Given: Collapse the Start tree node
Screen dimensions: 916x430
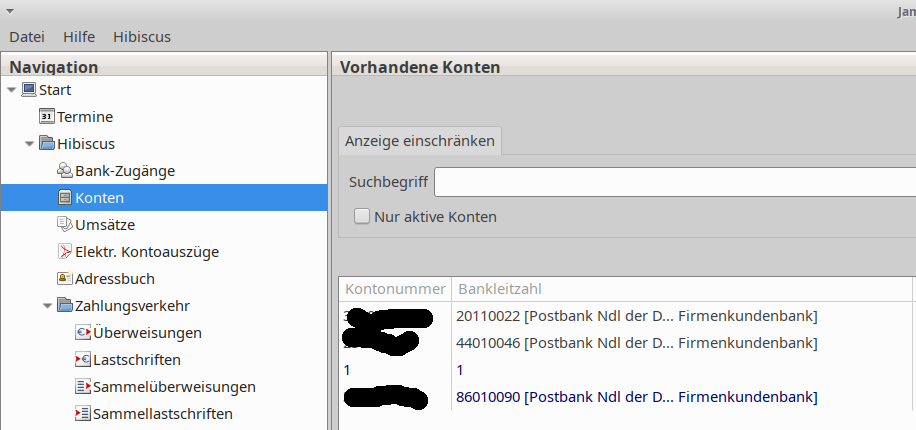Looking at the screenshot, I should click(x=11, y=90).
